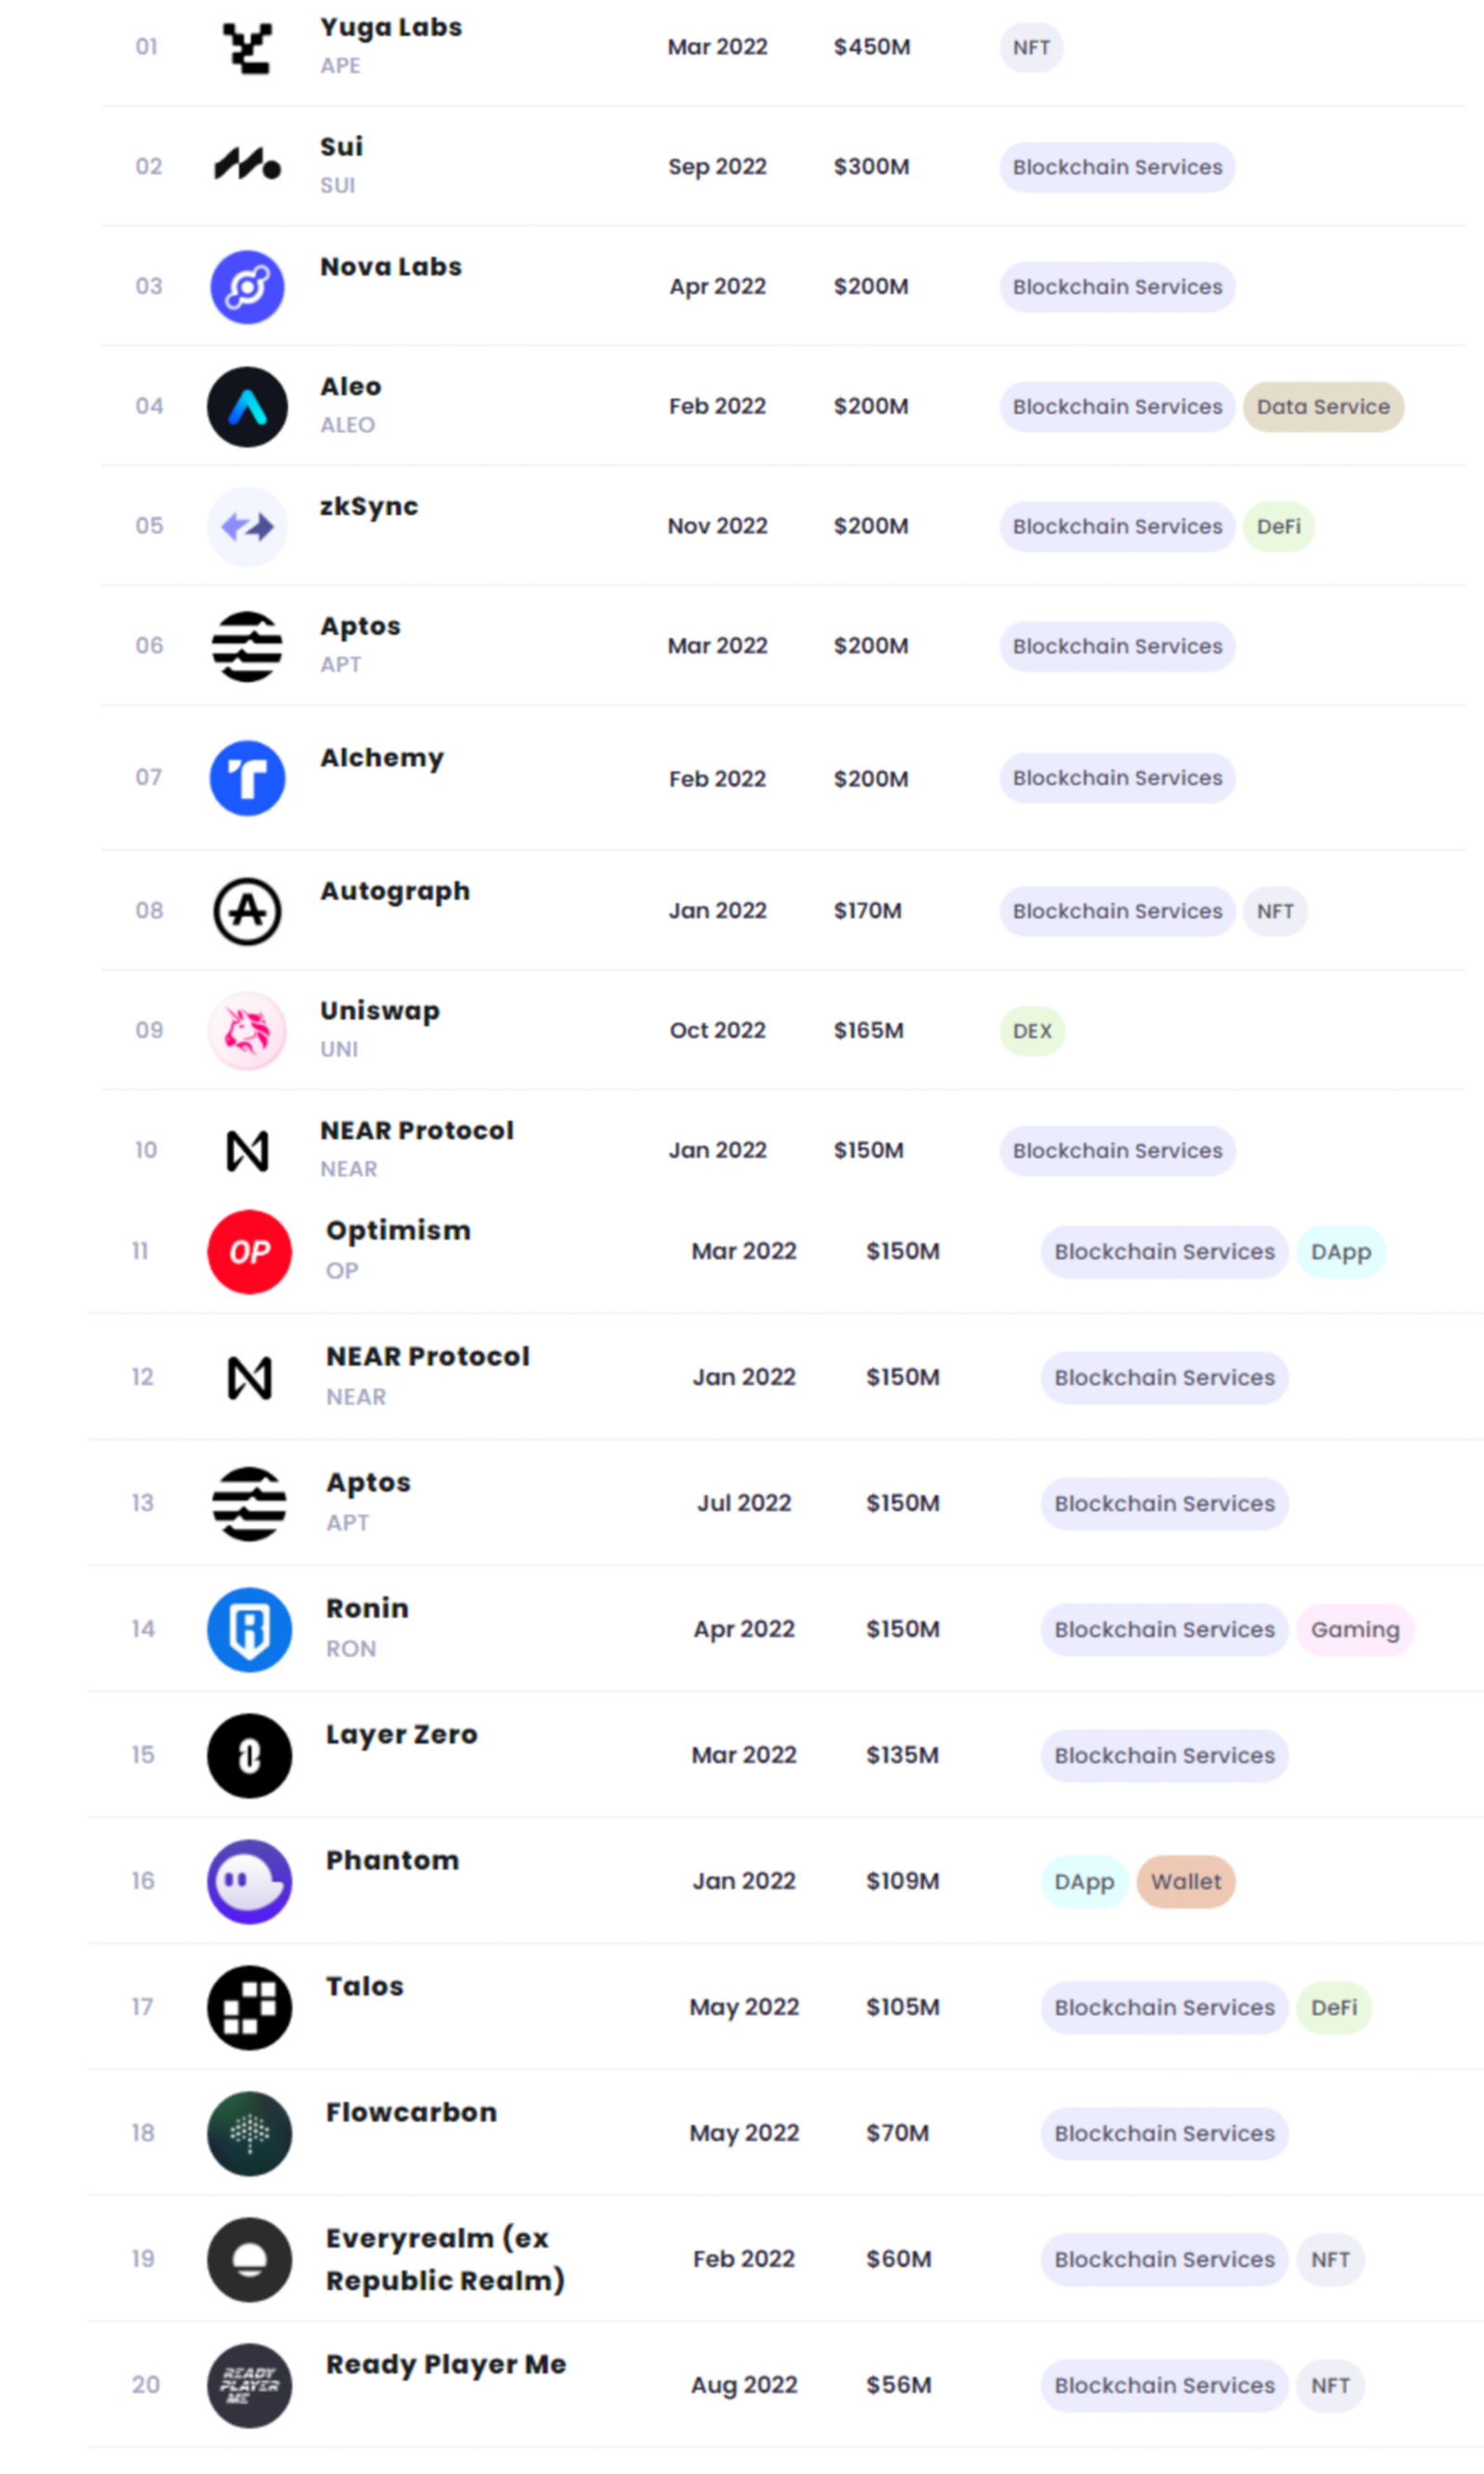Click the Wallet tag on Phantom
The height and width of the screenshot is (2474, 1484).
tap(1185, 1882)
